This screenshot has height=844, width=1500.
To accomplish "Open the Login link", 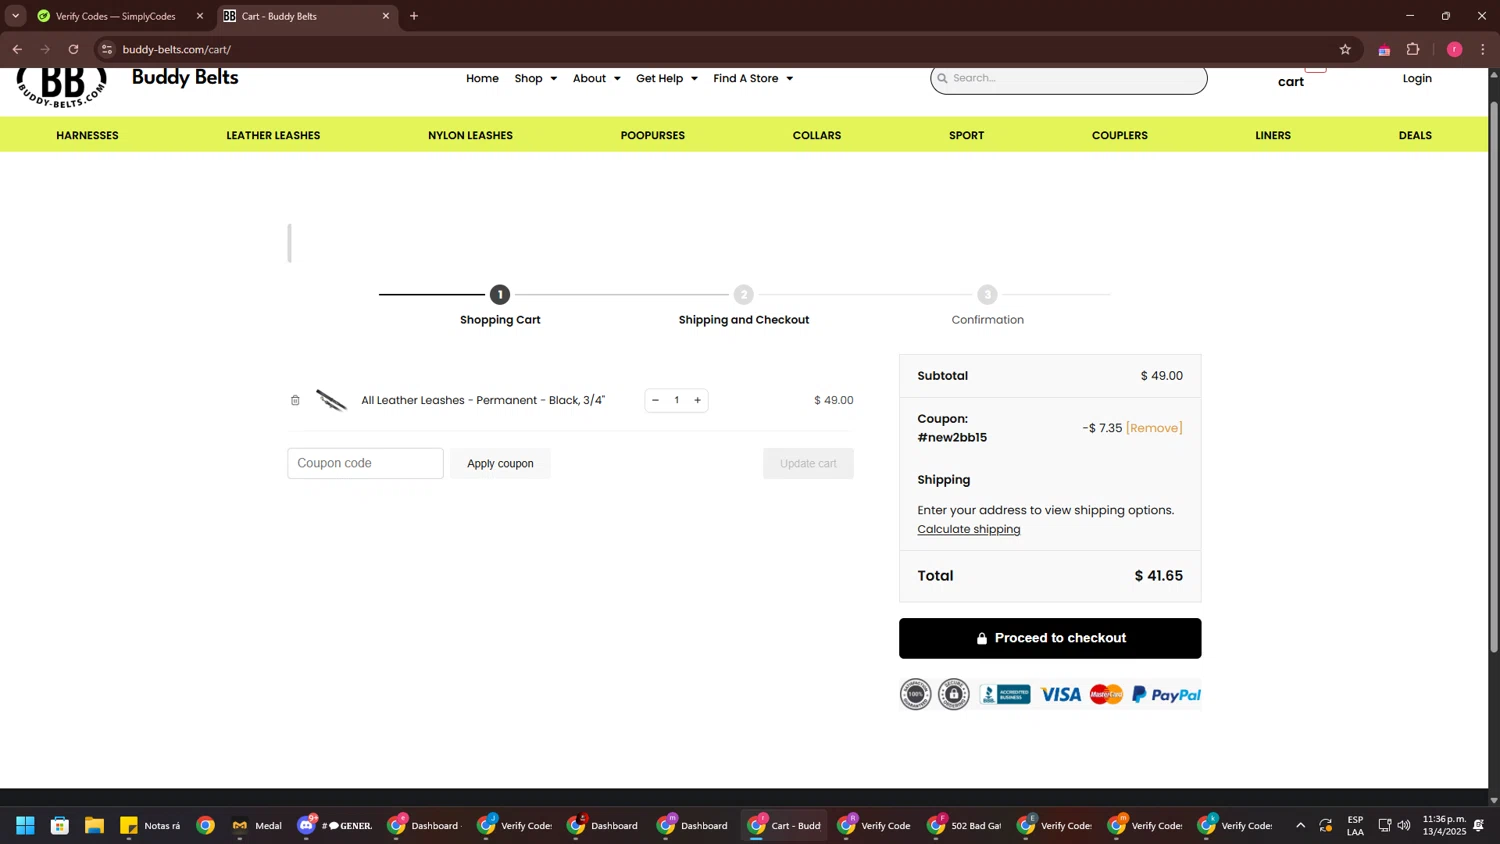I will click(1417, 78).
